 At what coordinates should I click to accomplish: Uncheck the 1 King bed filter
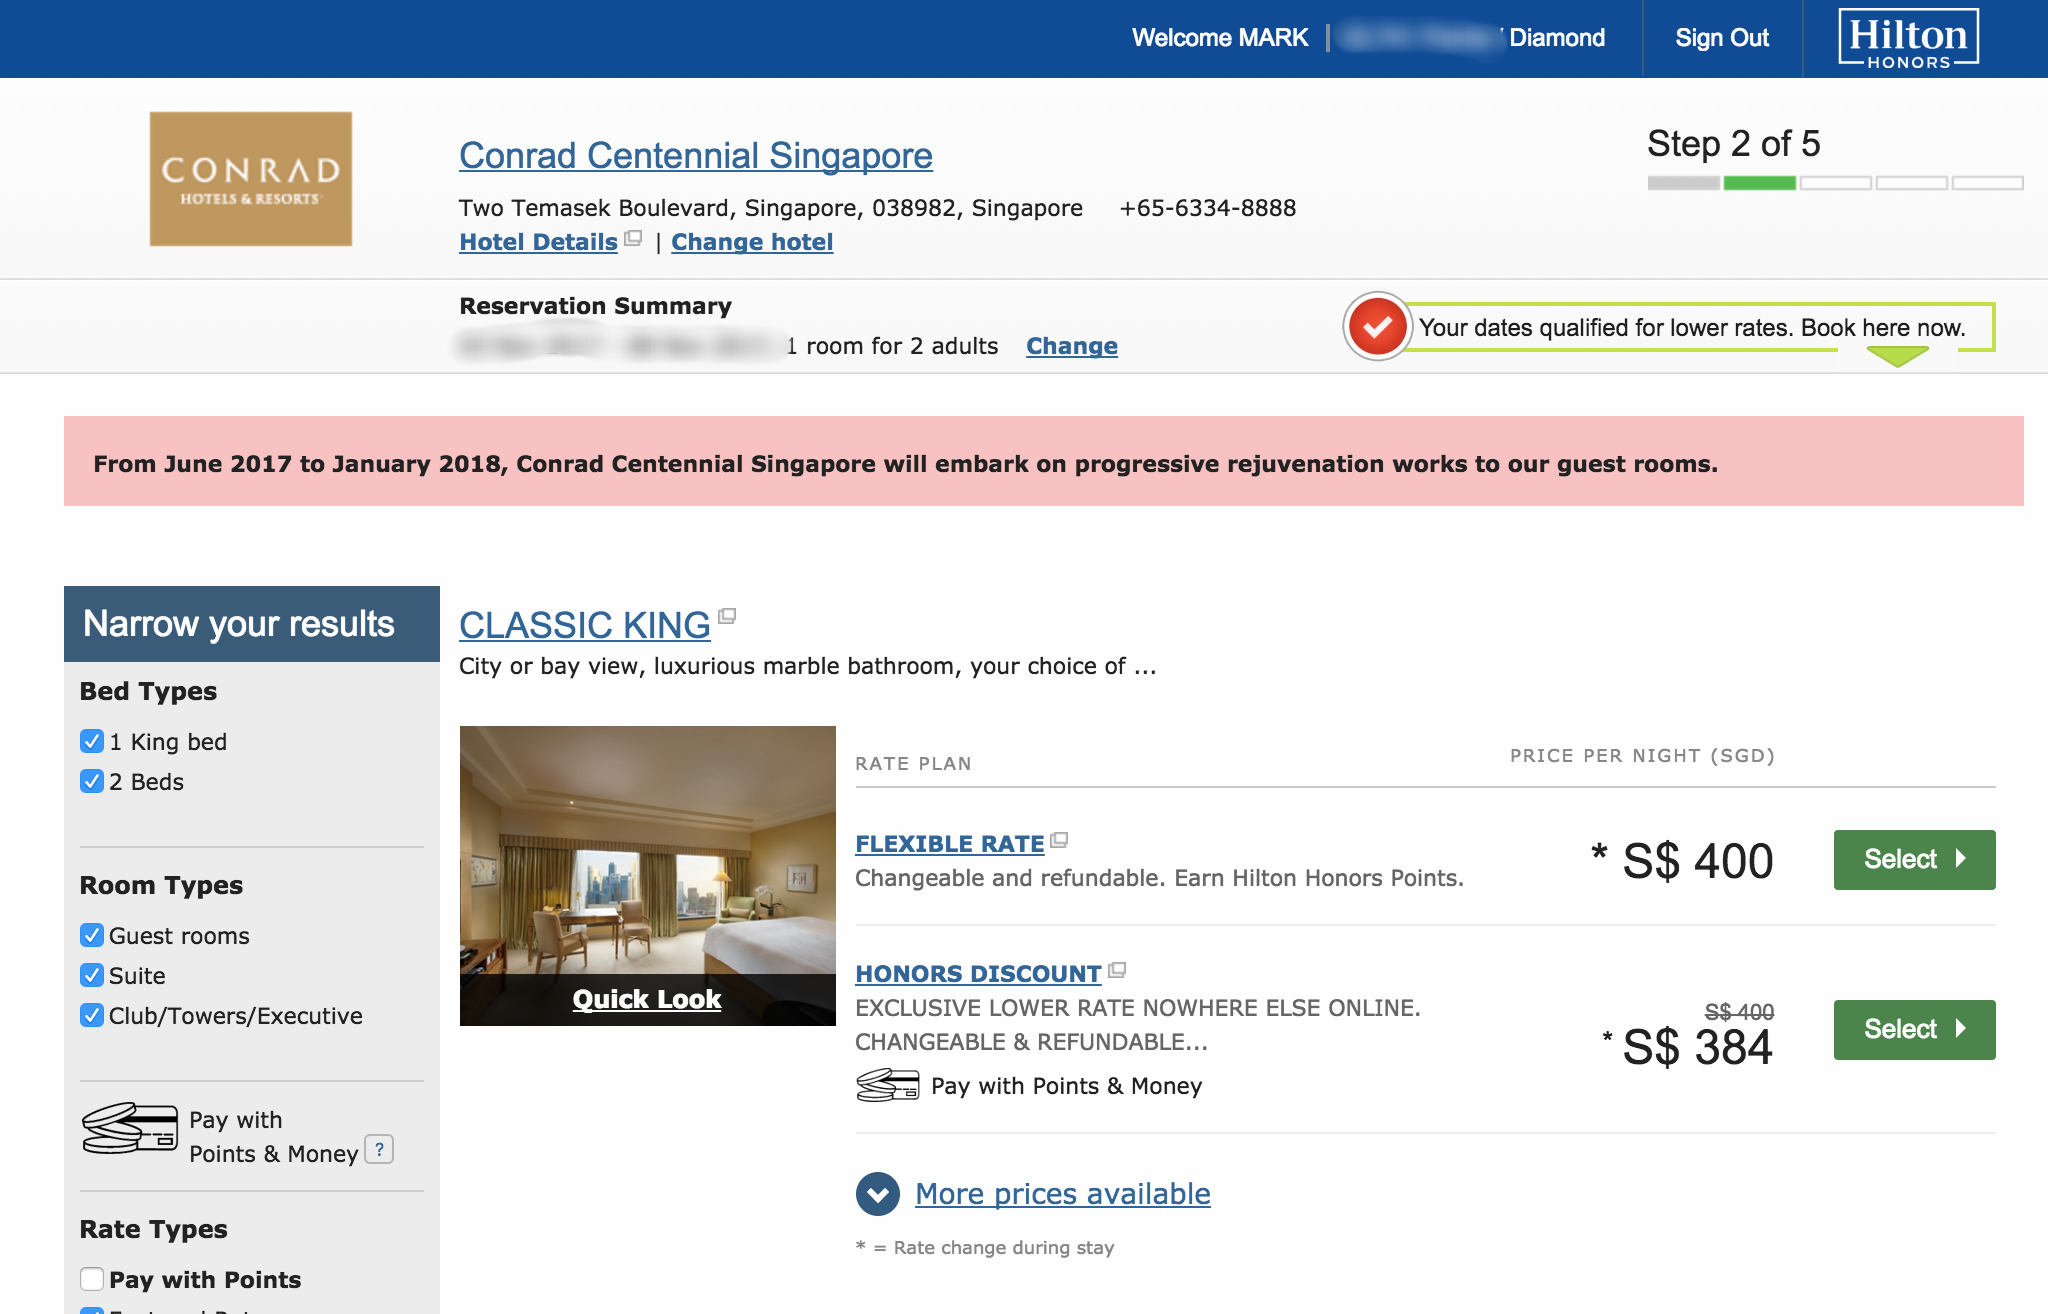[92, 741]
